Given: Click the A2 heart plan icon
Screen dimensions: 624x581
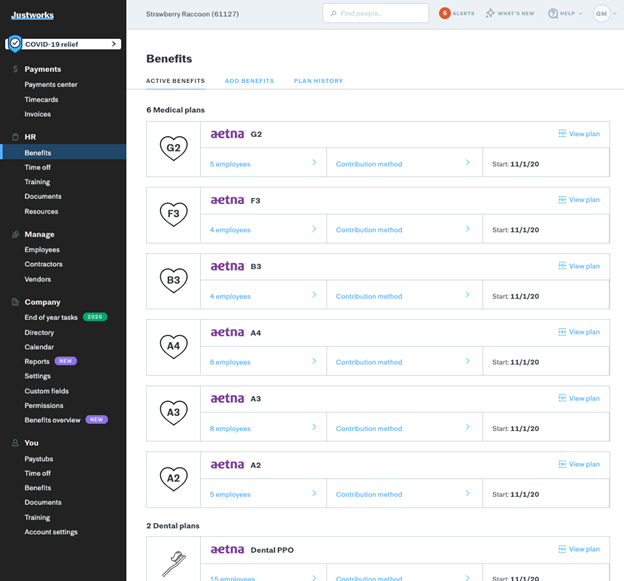Looking at the screenshot, I should [174, 478].
